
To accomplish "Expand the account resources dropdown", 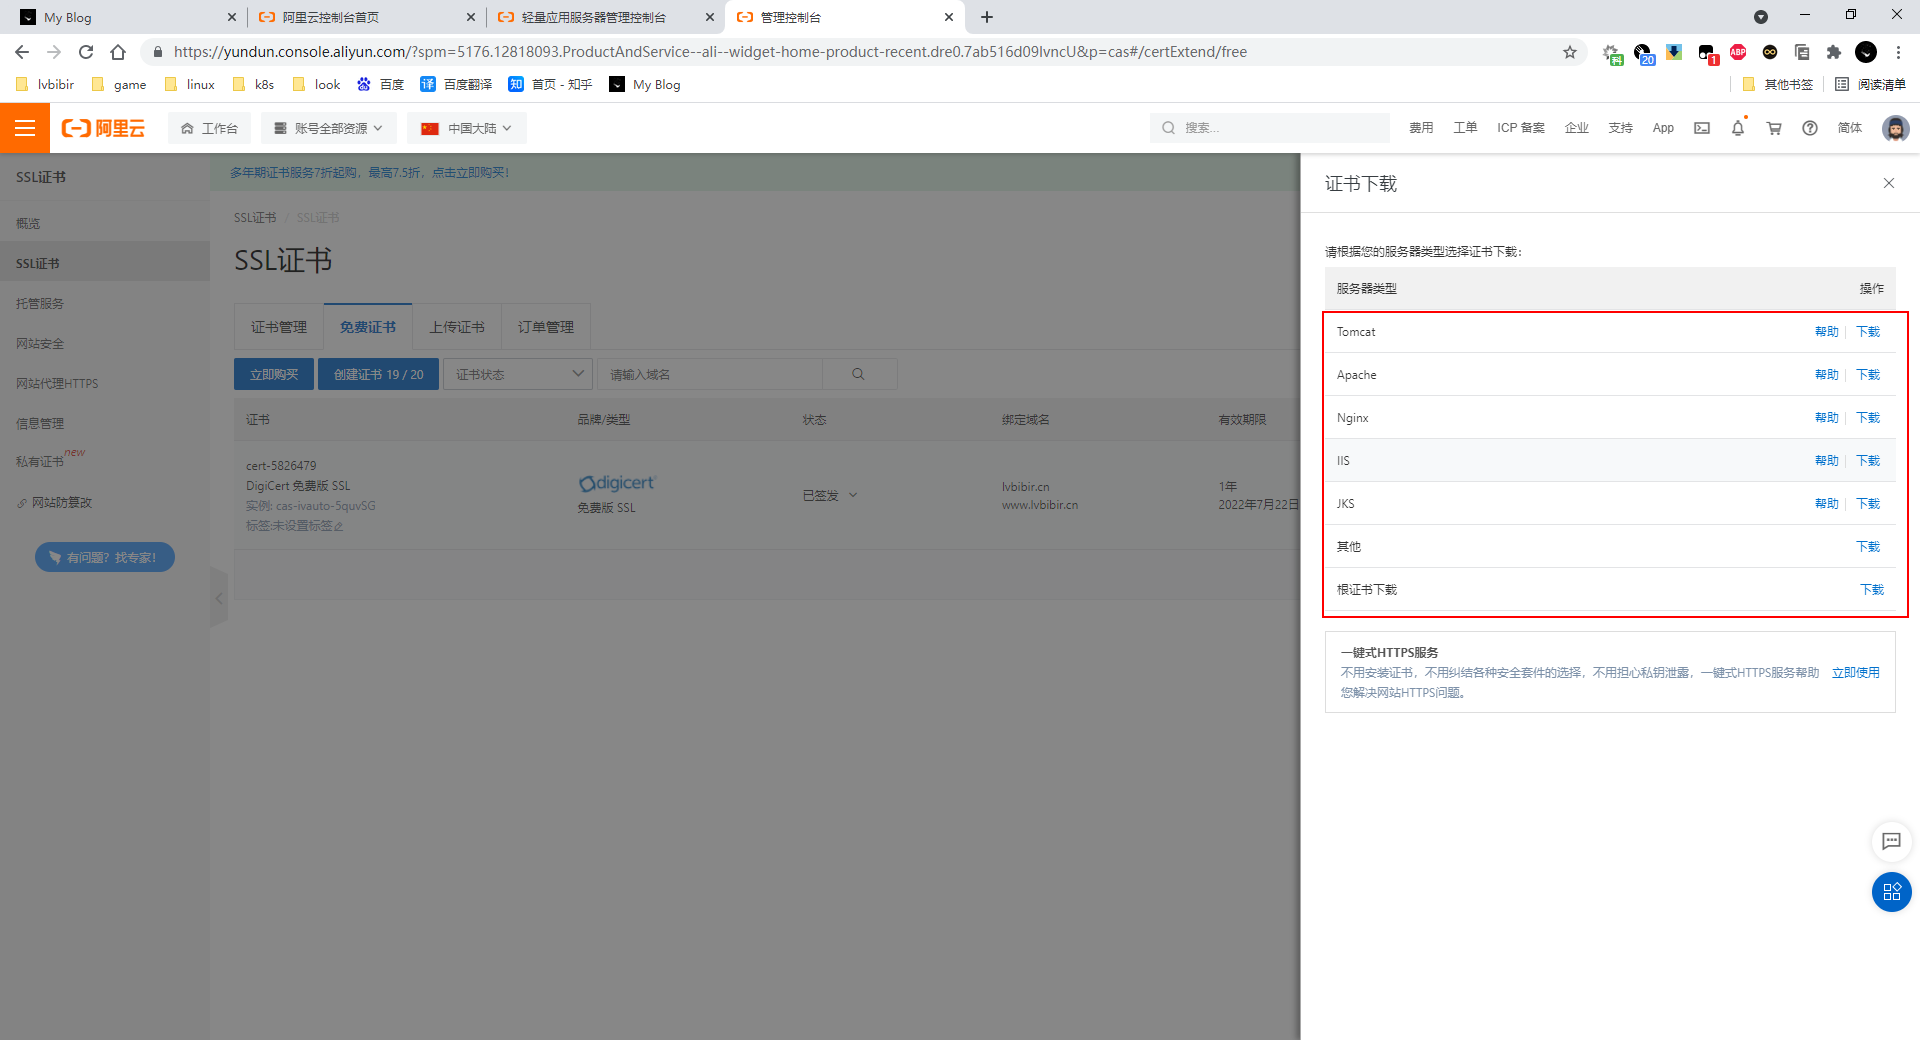I will tap(329, 128).
